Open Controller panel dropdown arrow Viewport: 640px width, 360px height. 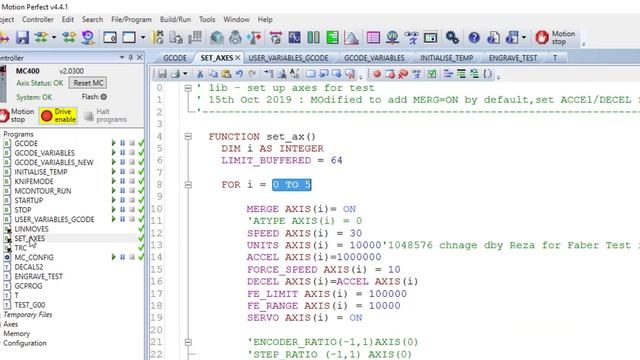(x=122, y=58)
